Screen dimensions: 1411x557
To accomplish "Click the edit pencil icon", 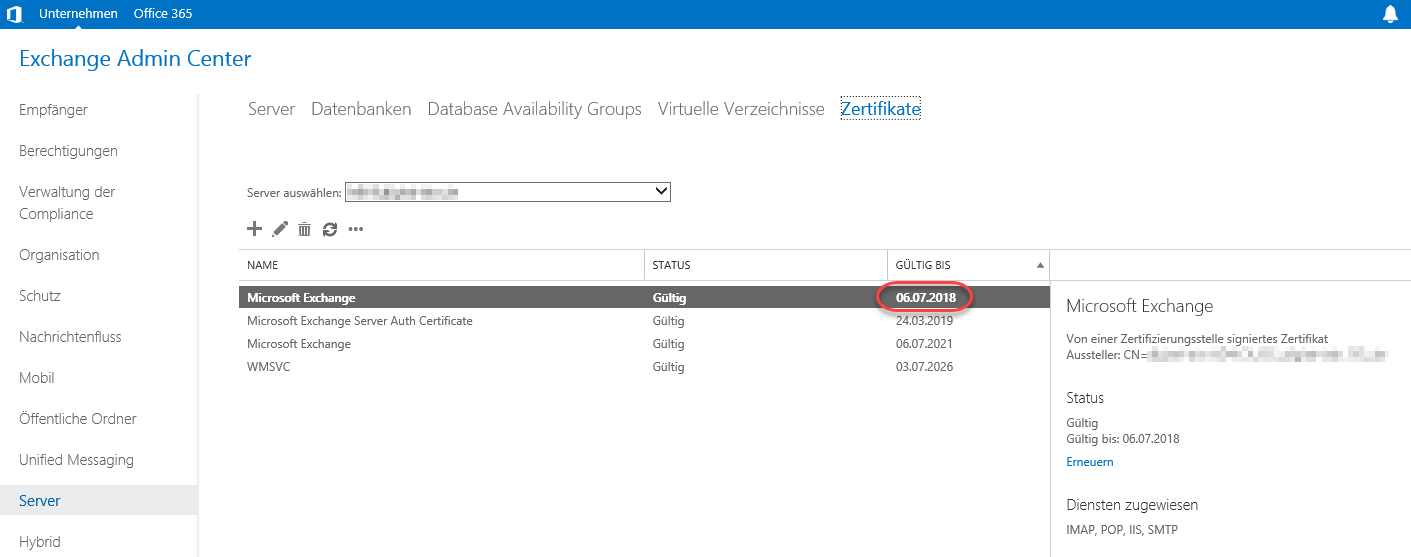I will click(x=280, y=229).
